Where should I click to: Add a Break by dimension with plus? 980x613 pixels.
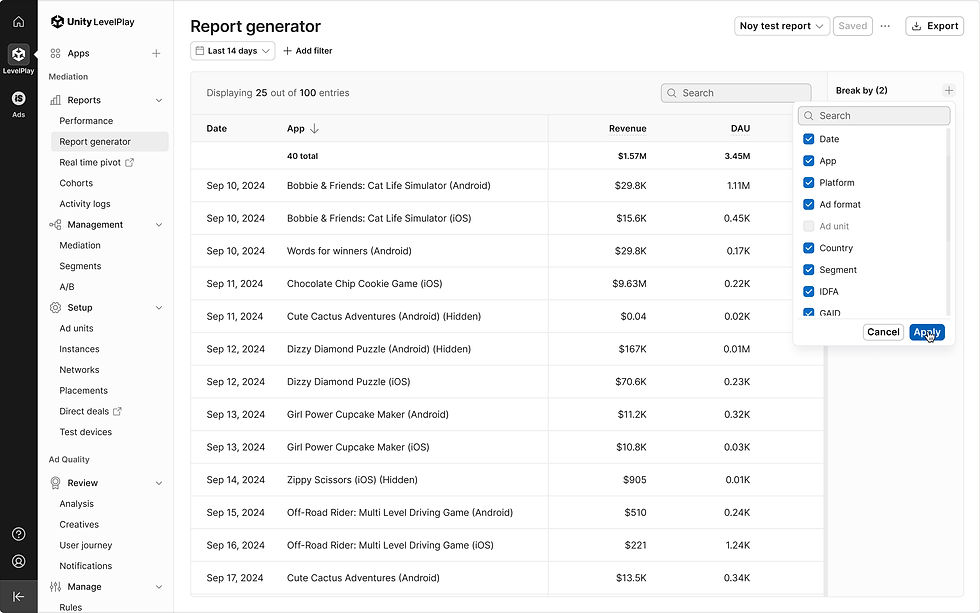point(949,91)
